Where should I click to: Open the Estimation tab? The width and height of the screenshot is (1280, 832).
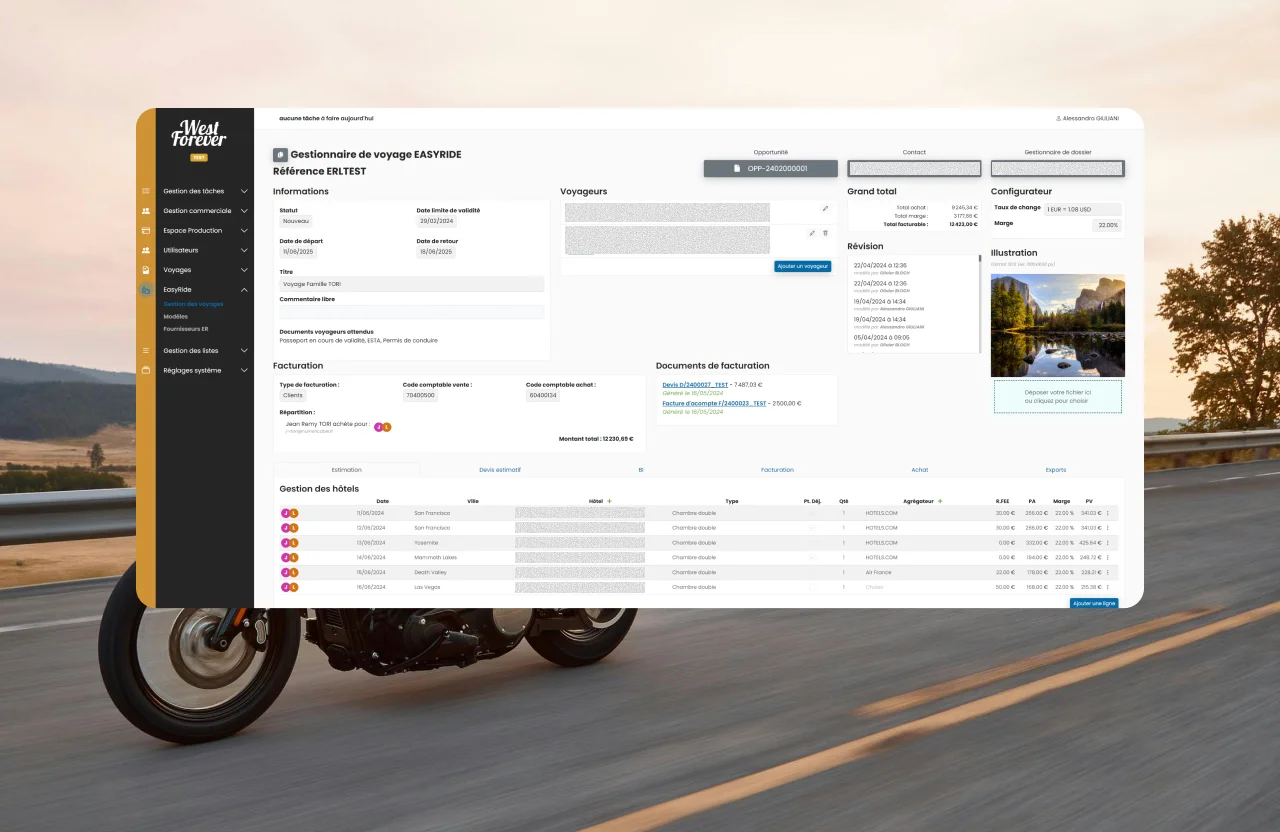(346, 469)
